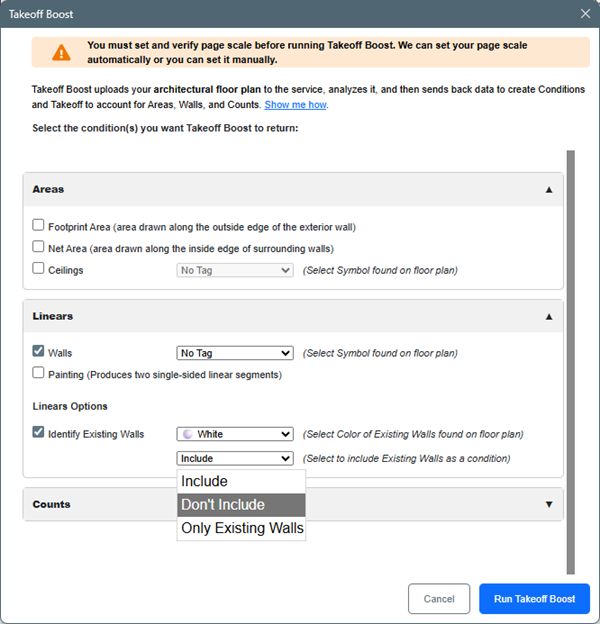Screen dimensions: 600x624
Task: Click the Linears section title
Action: (x=53, y=316)
